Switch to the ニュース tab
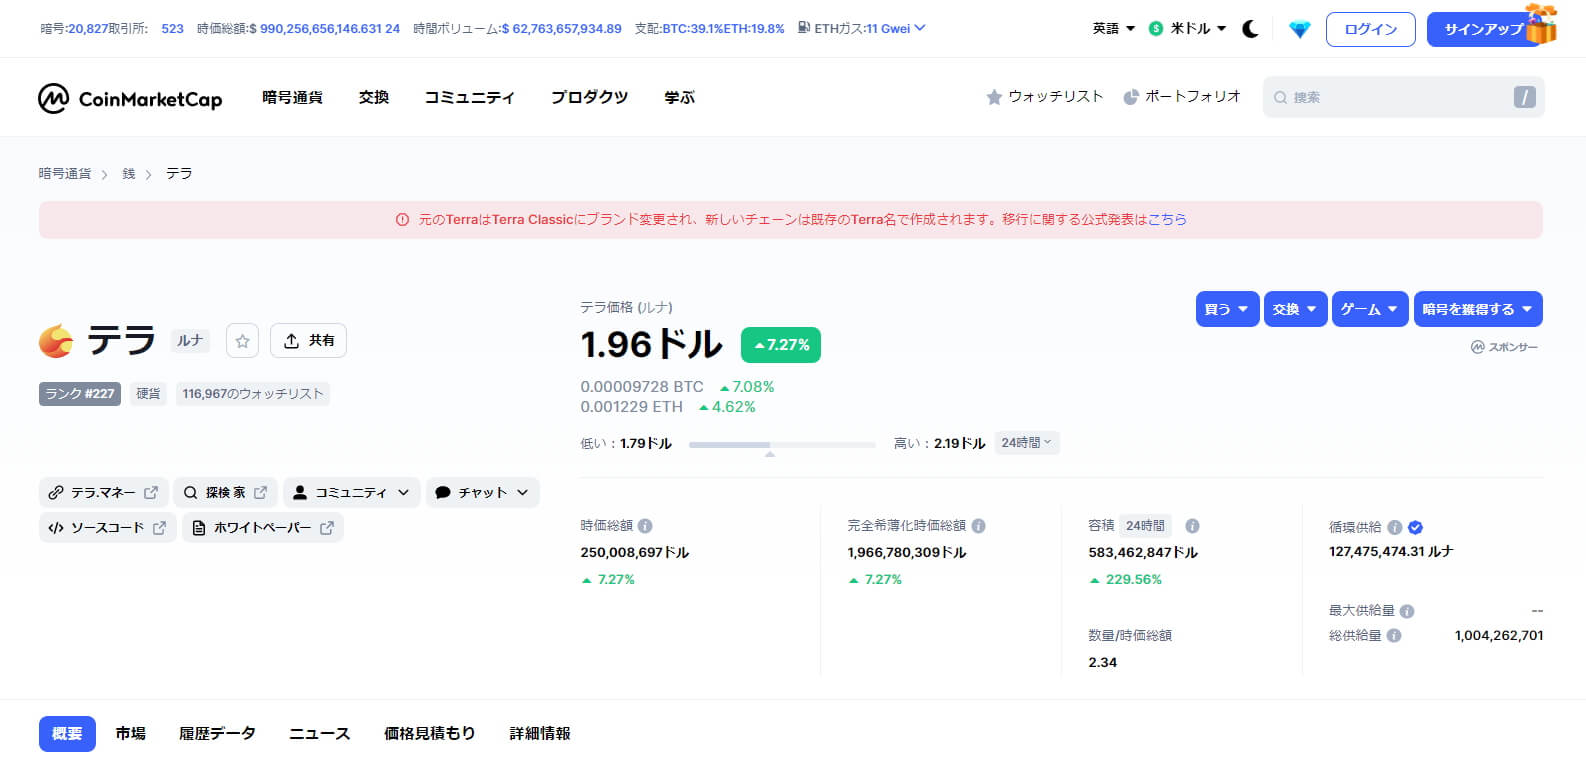This screenshot has width=1586, height=768. [320, 734]
